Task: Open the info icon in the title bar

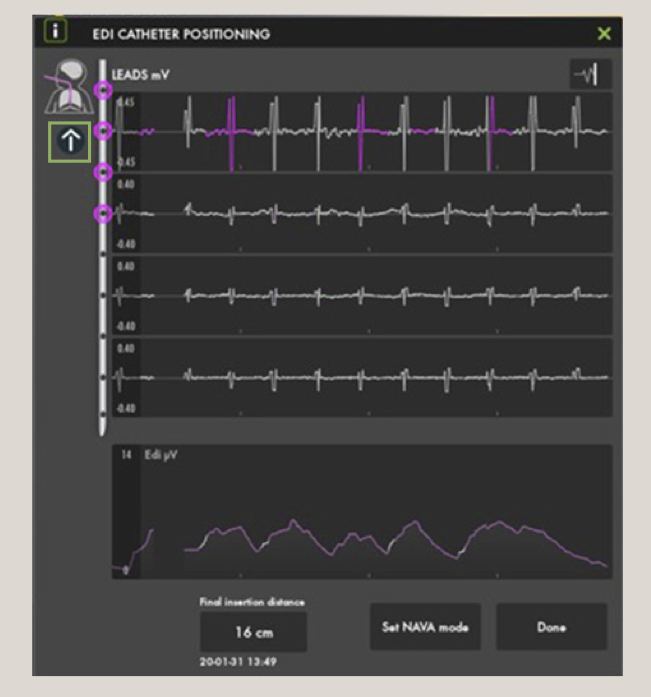Action: [56, 31]
